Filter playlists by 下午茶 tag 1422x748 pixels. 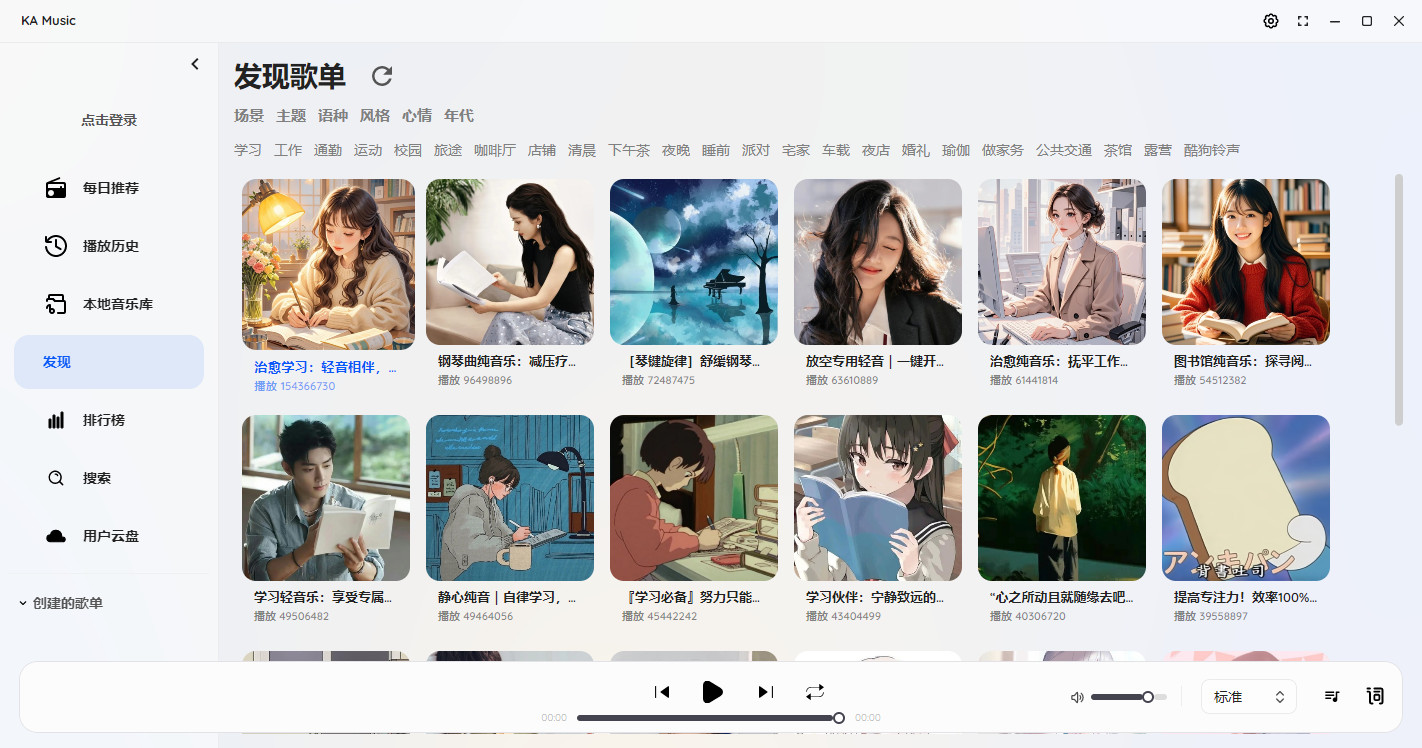click(629, 151)
